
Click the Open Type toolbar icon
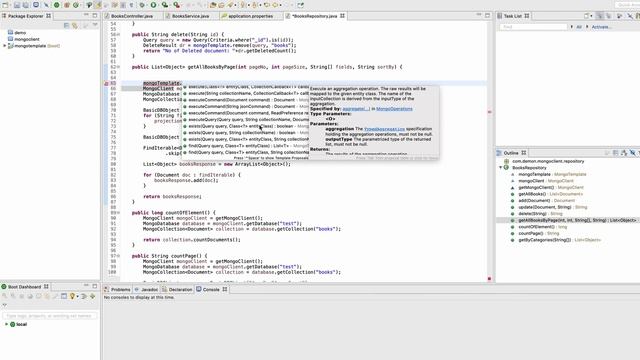[x=213, y=5]
